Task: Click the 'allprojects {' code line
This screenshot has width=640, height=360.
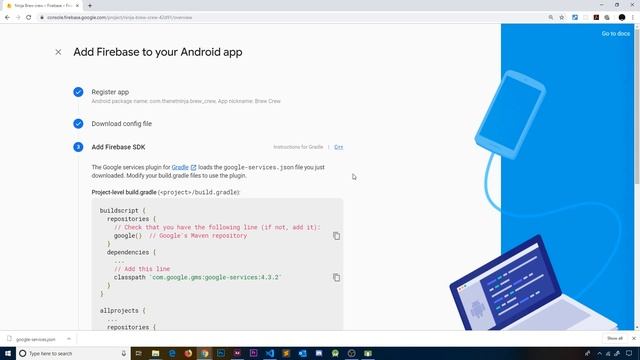Action: tap(122, 311)
